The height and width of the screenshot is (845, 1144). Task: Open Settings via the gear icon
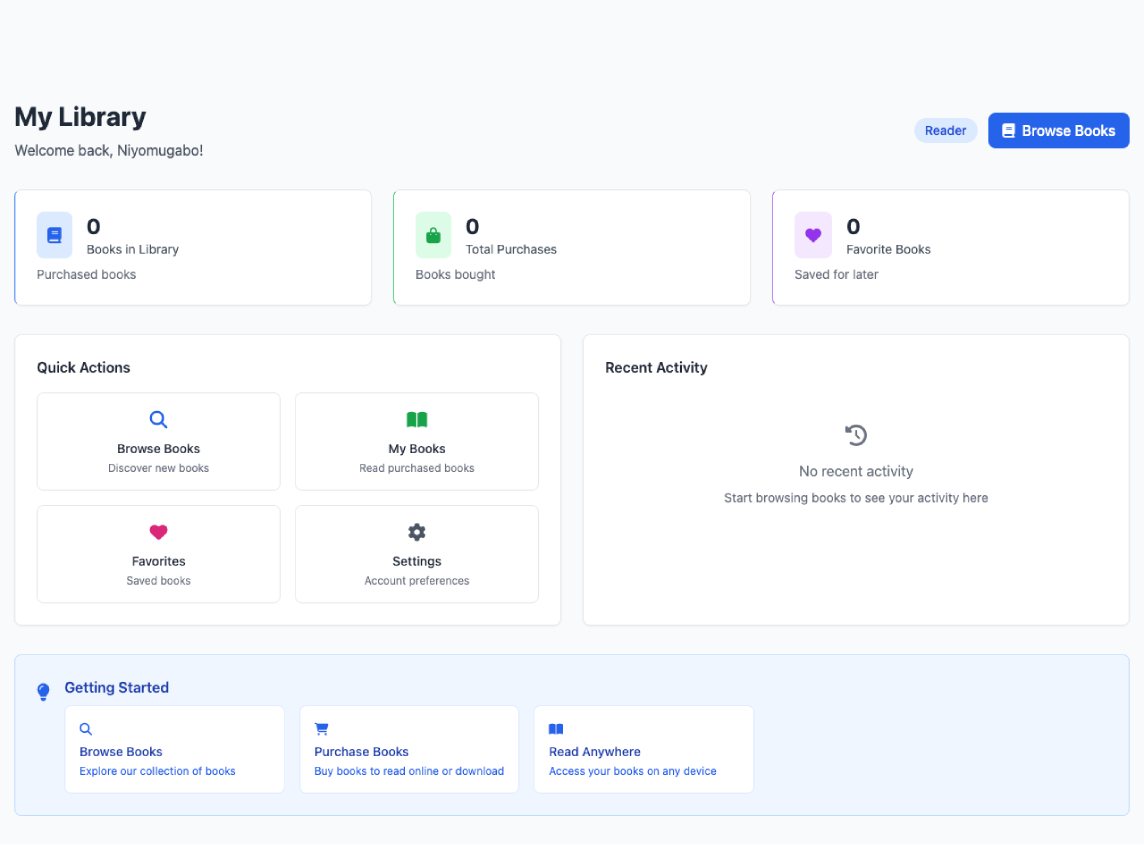(x=416, y=532)
